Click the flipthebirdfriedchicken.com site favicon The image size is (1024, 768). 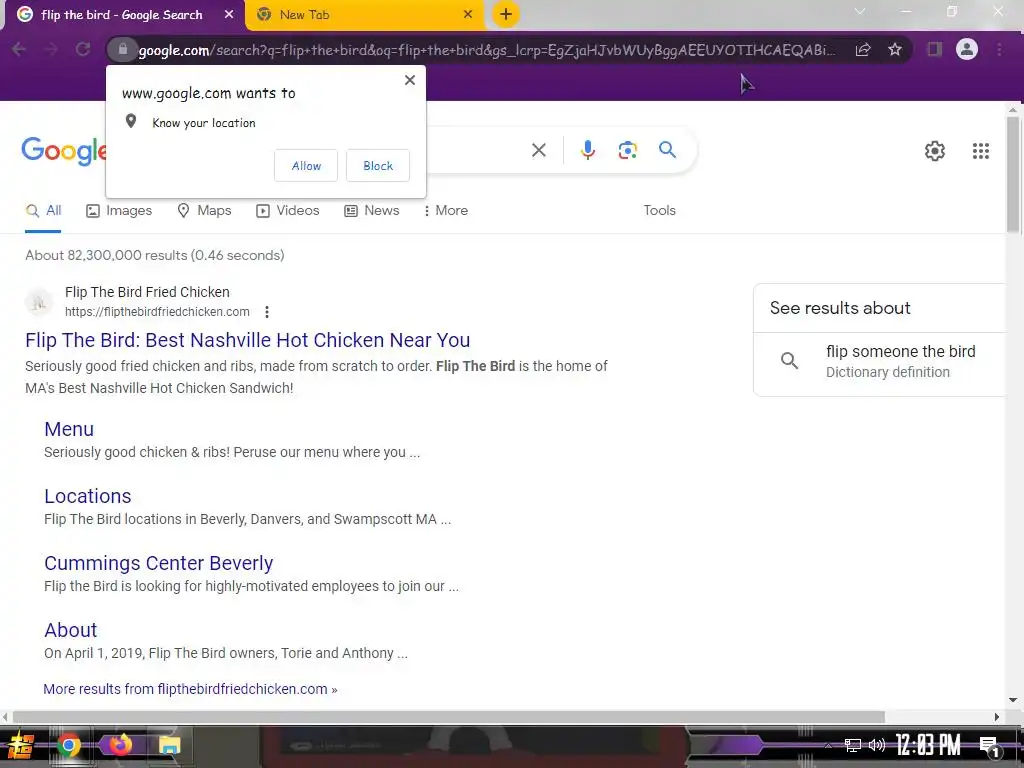coord(39,302)
